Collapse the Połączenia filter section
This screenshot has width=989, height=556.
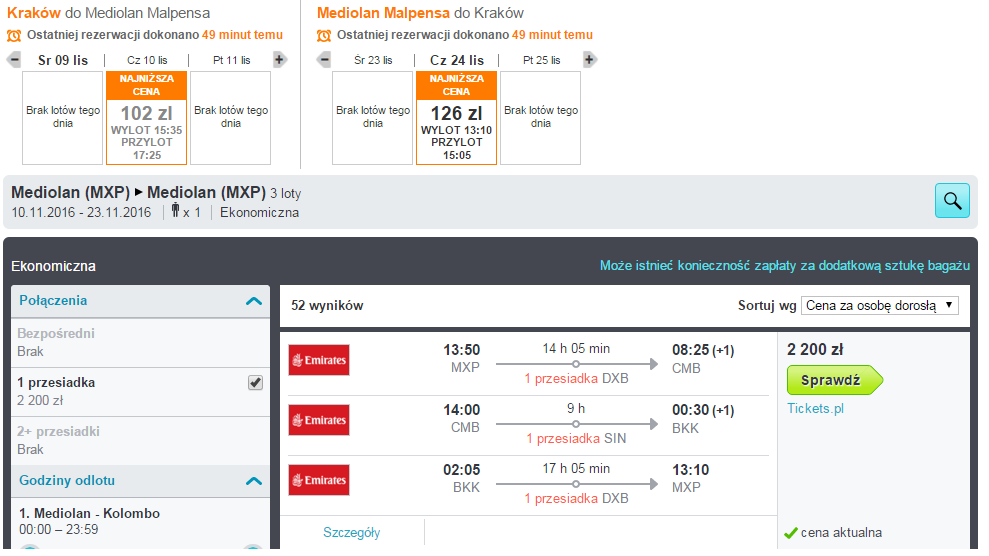tap(254, 301)
